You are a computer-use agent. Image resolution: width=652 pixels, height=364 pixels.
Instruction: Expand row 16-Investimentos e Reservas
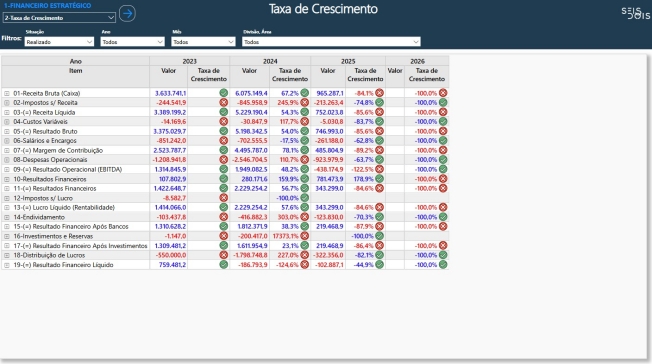pos(7,236)
